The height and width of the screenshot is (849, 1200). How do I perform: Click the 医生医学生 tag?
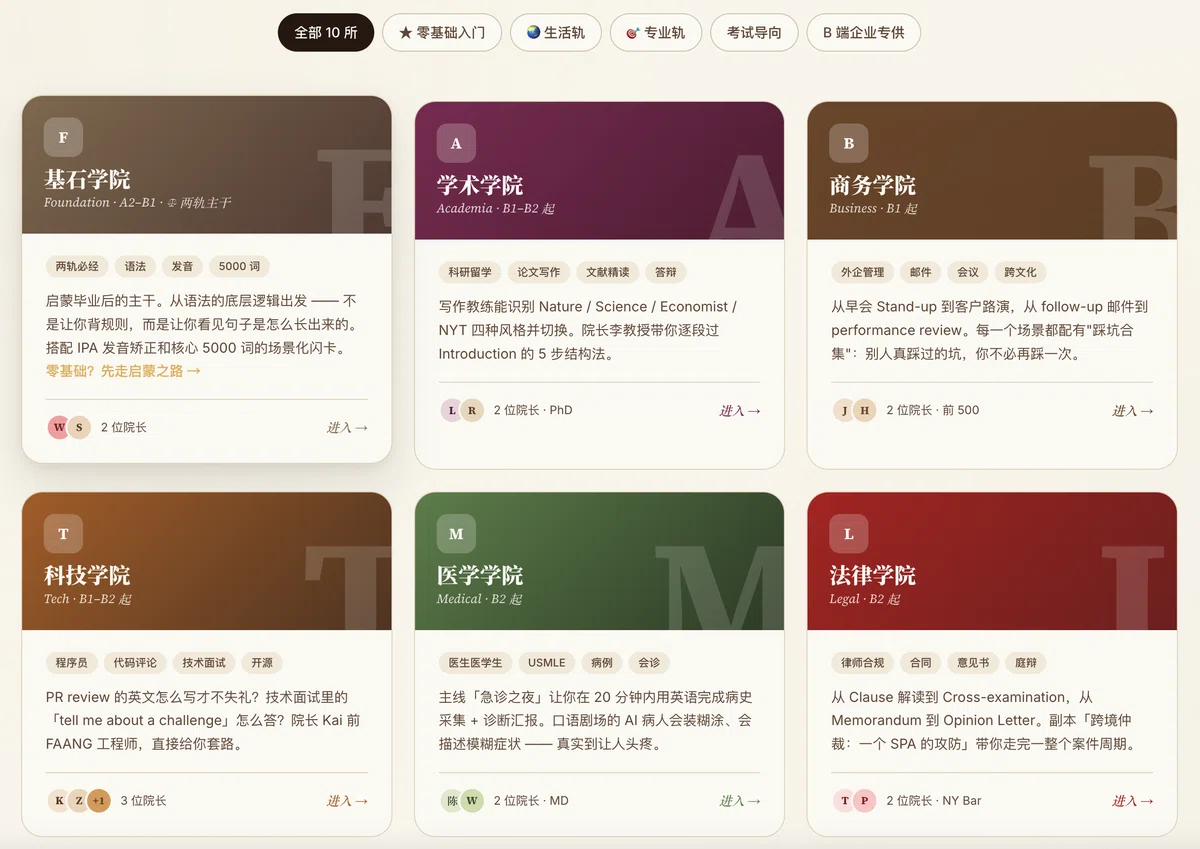tap(476, 662)
